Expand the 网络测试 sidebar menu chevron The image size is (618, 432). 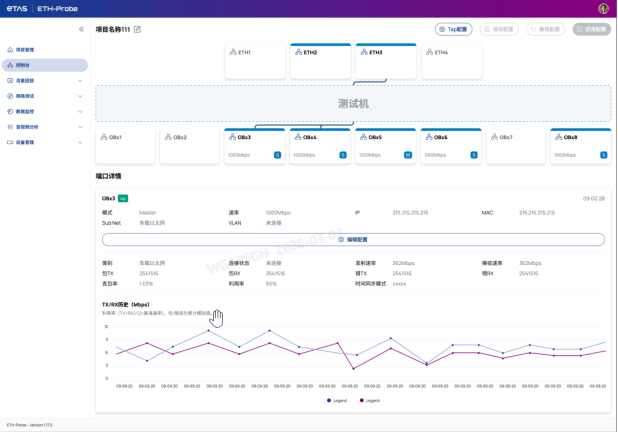pos(80,96)
